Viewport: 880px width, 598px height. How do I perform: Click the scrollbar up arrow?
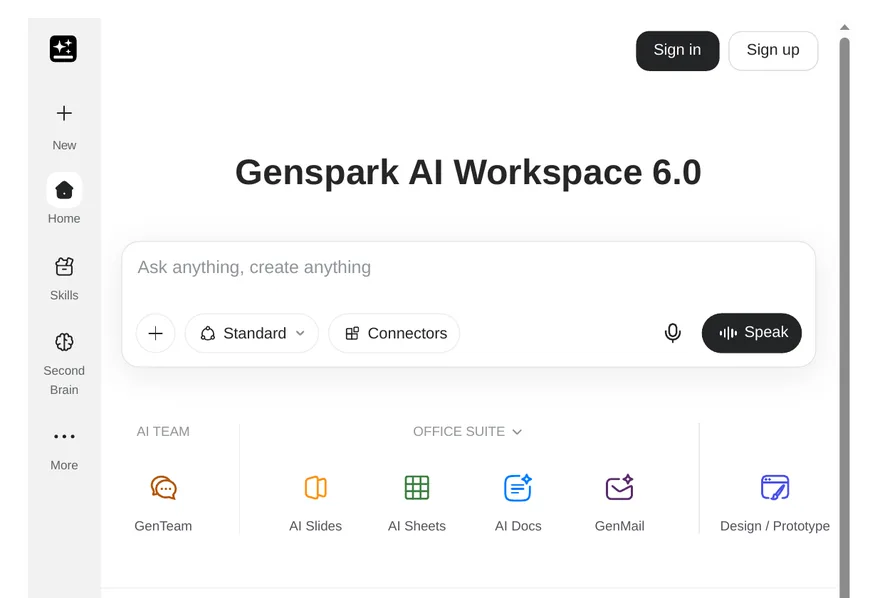click(x=845, y=27)
